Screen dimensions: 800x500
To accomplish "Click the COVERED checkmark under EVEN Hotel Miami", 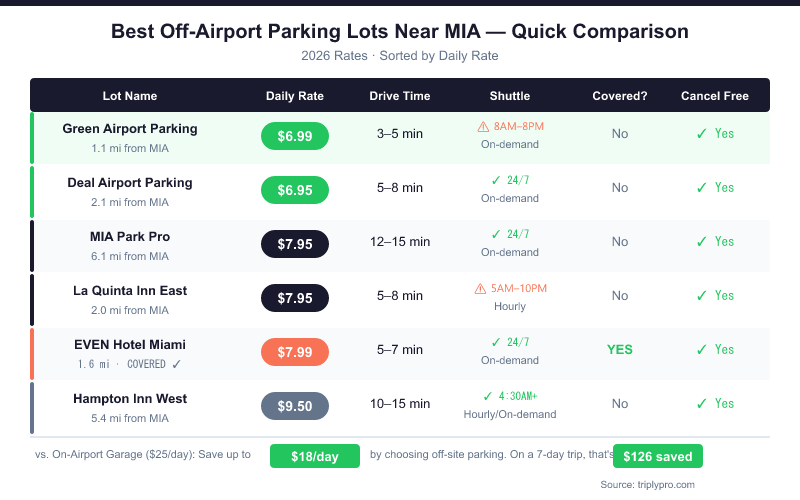I will 177,364.
